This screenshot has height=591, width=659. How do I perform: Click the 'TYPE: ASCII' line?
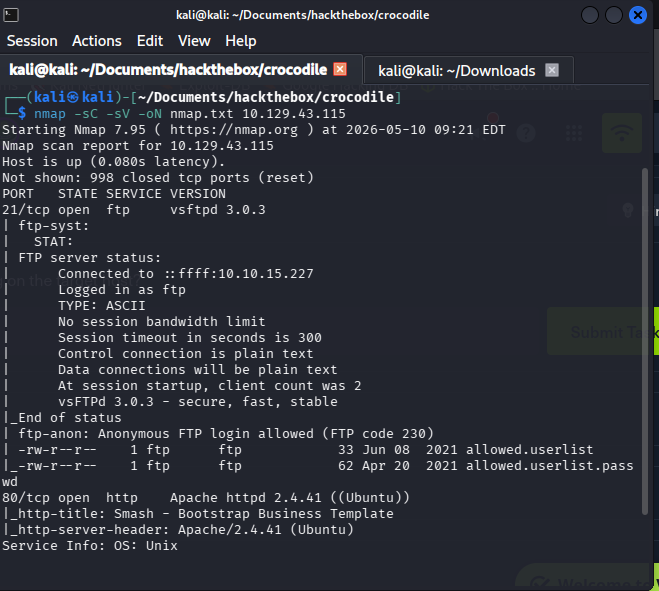pyautogui.click(x=102, y=306)
